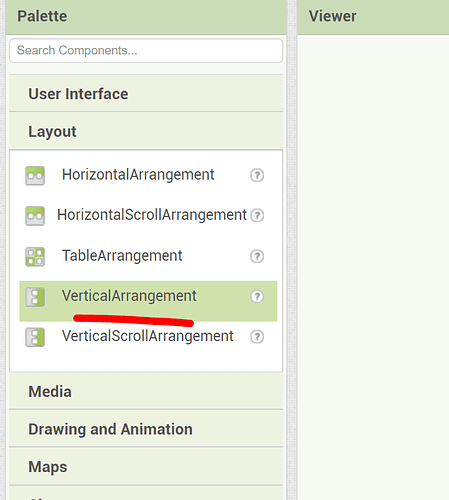
Task: Show the VerticalScrollArrangement help tooltip
Action: tap(257, 337)
